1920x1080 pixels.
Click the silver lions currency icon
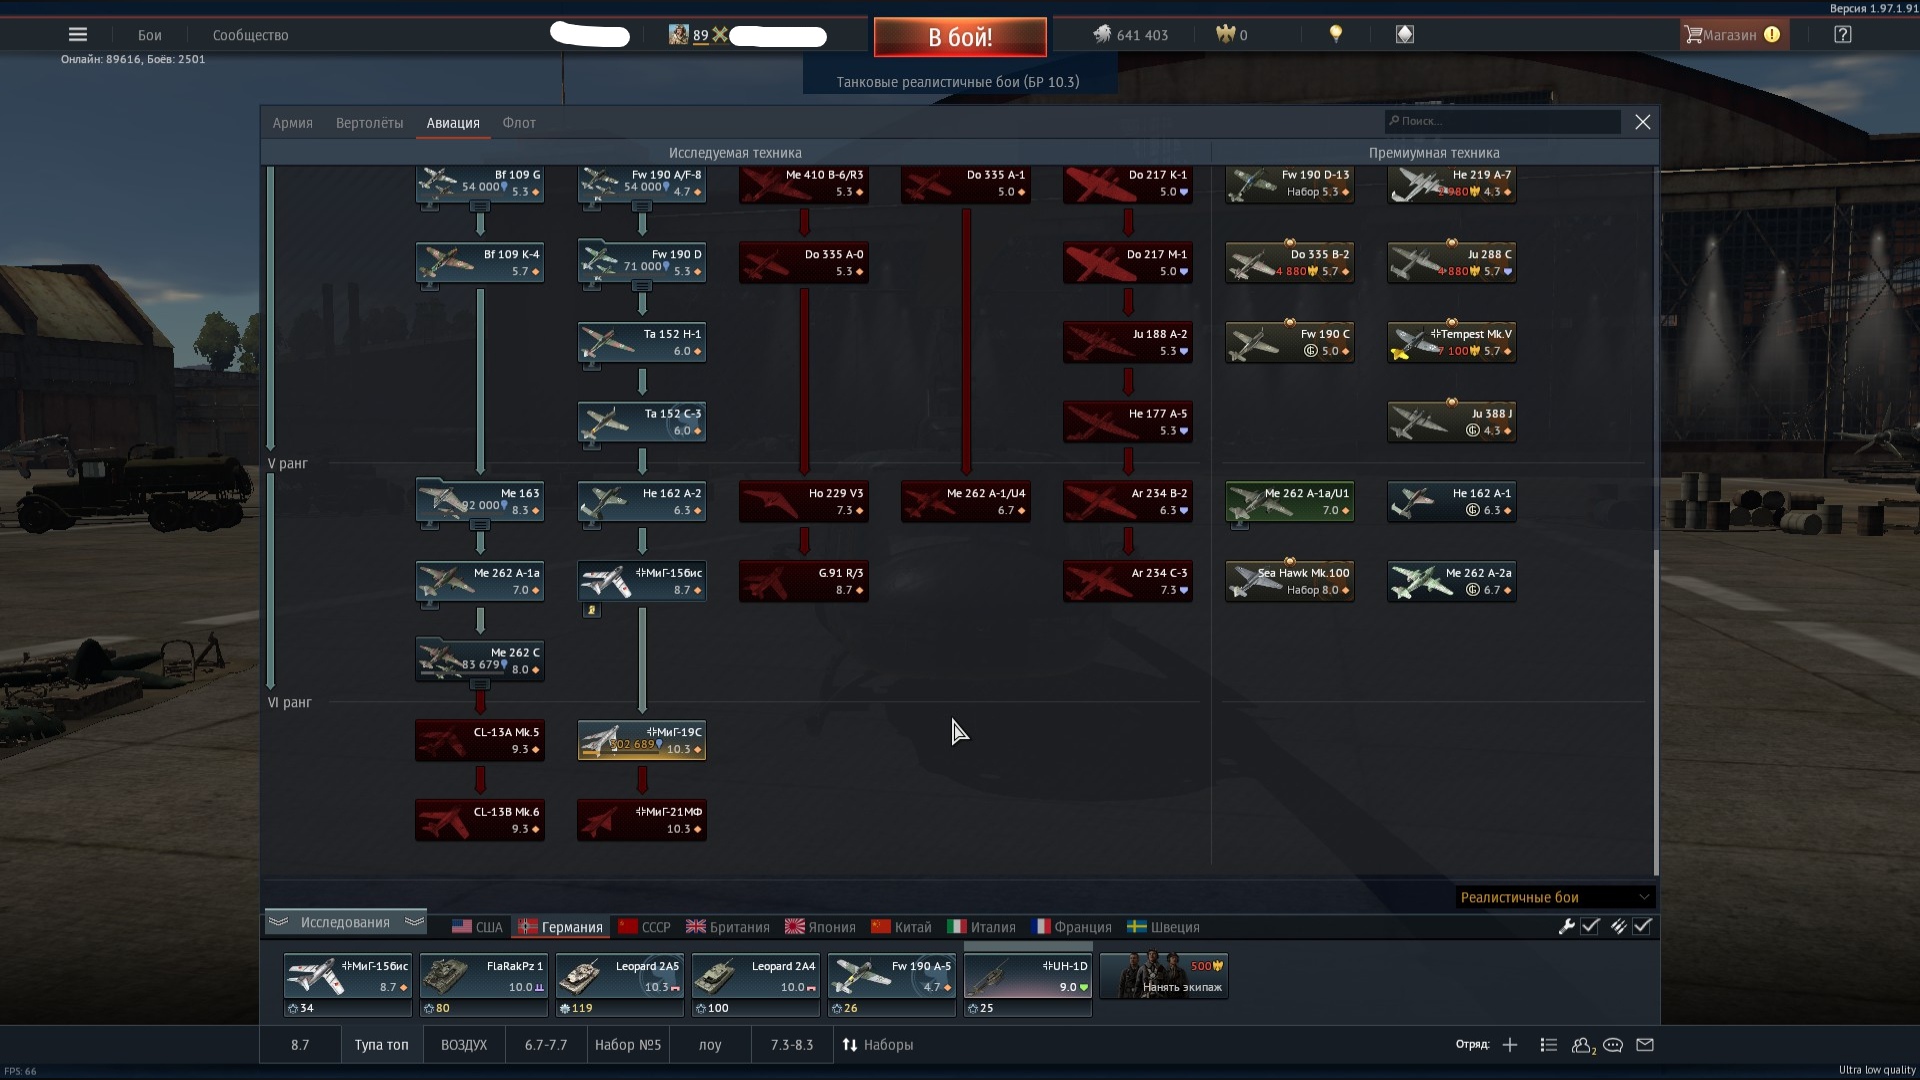pos(1102,34)
